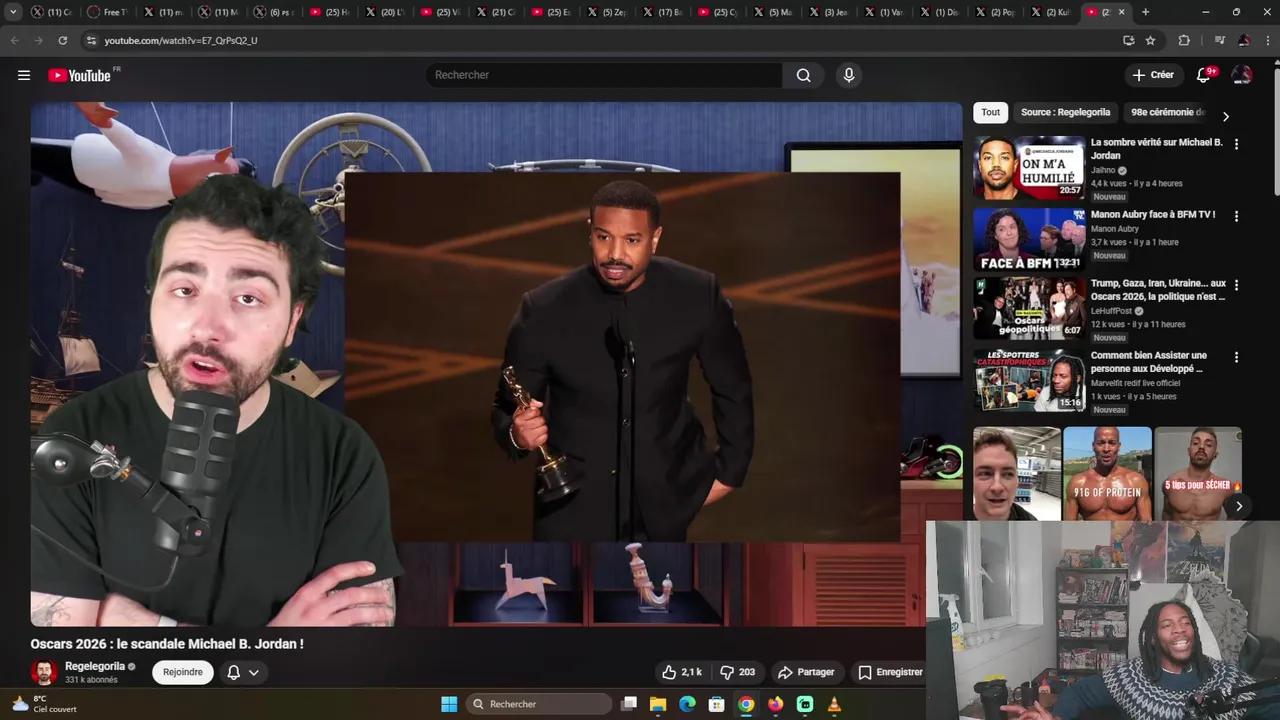Click the Partager button
Image resolution: width=1280 pixels, height=720 pixels.
point(806,672)
